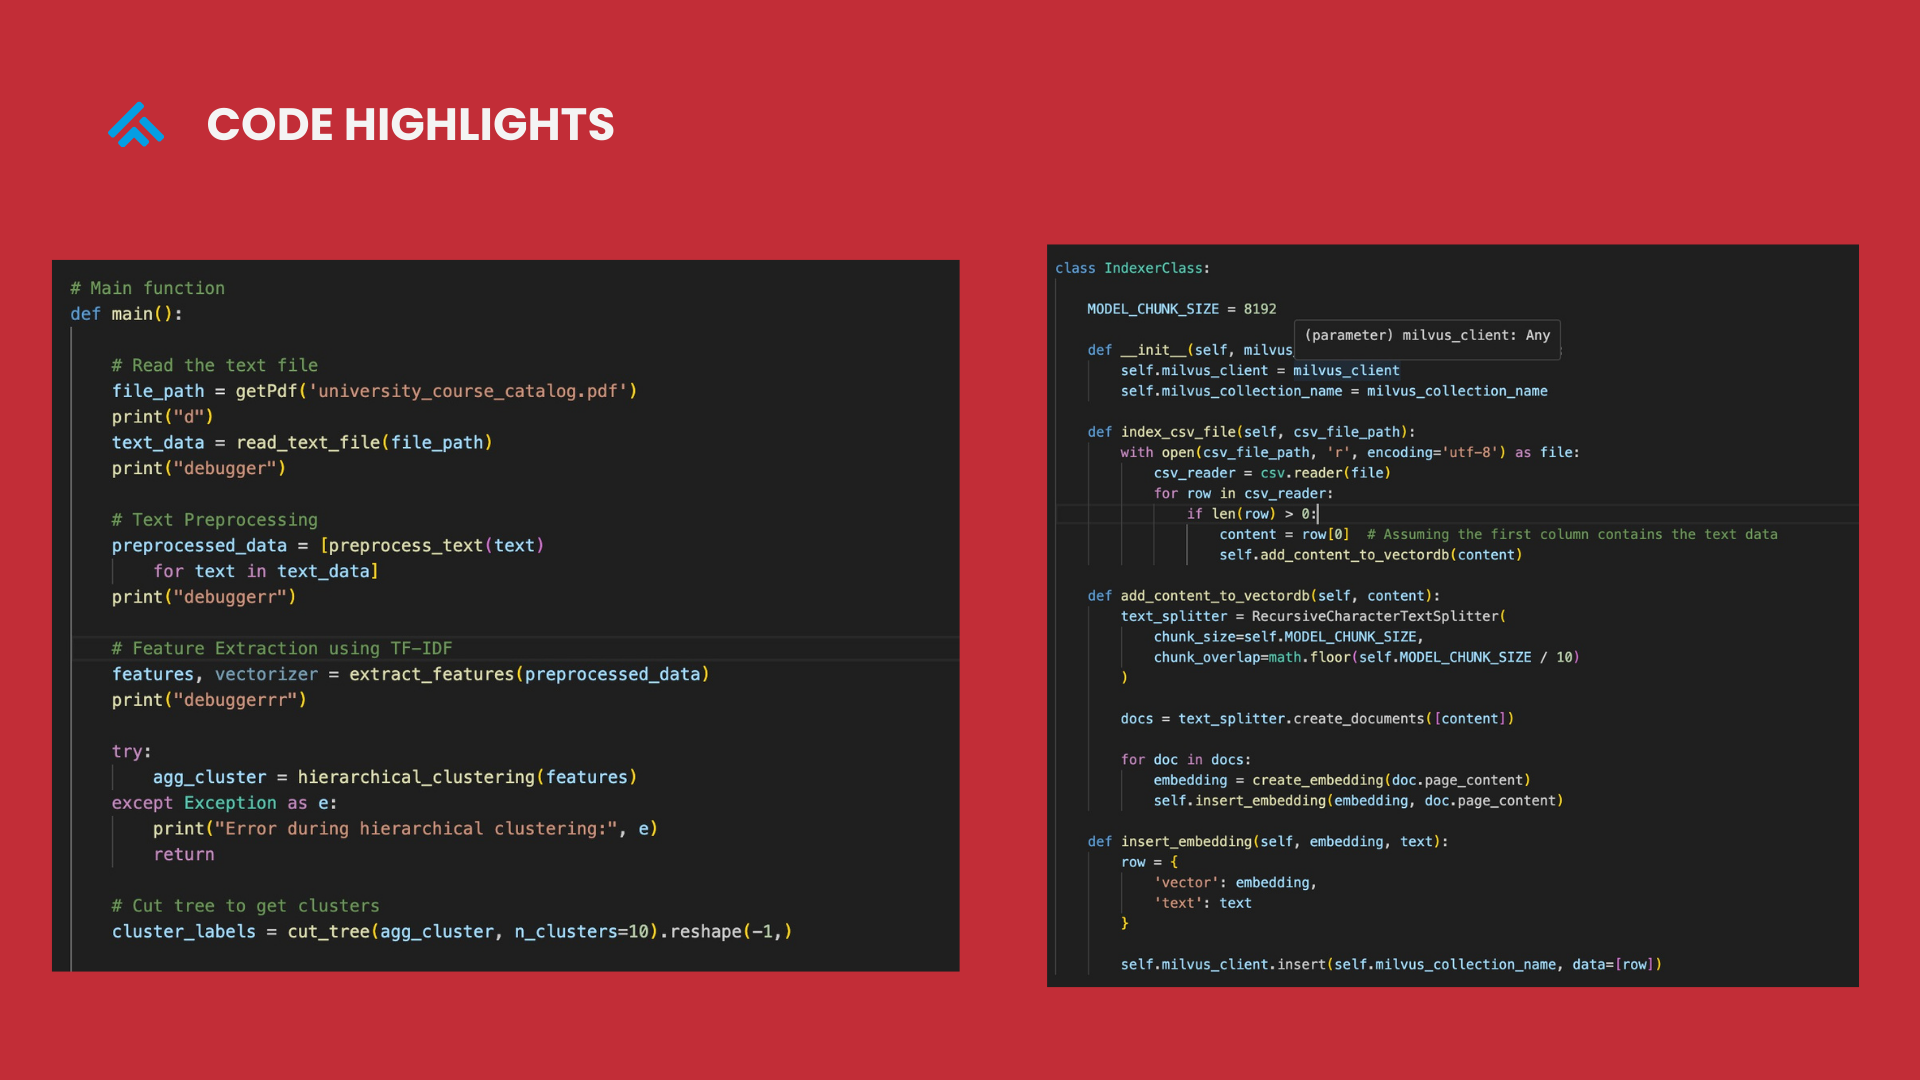Click the text cursor after 'if len(row) > 0:'
The width and height of the screenshot is (1920, 1080).
pos(1319,514)
